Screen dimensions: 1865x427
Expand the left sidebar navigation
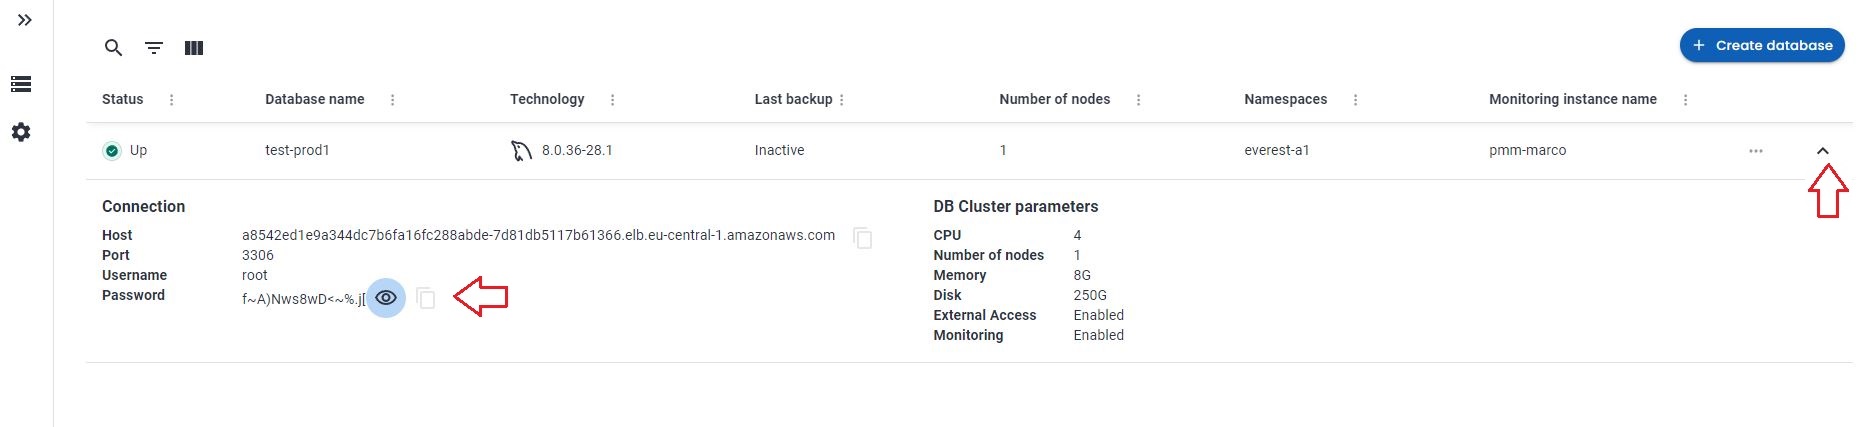25,20
